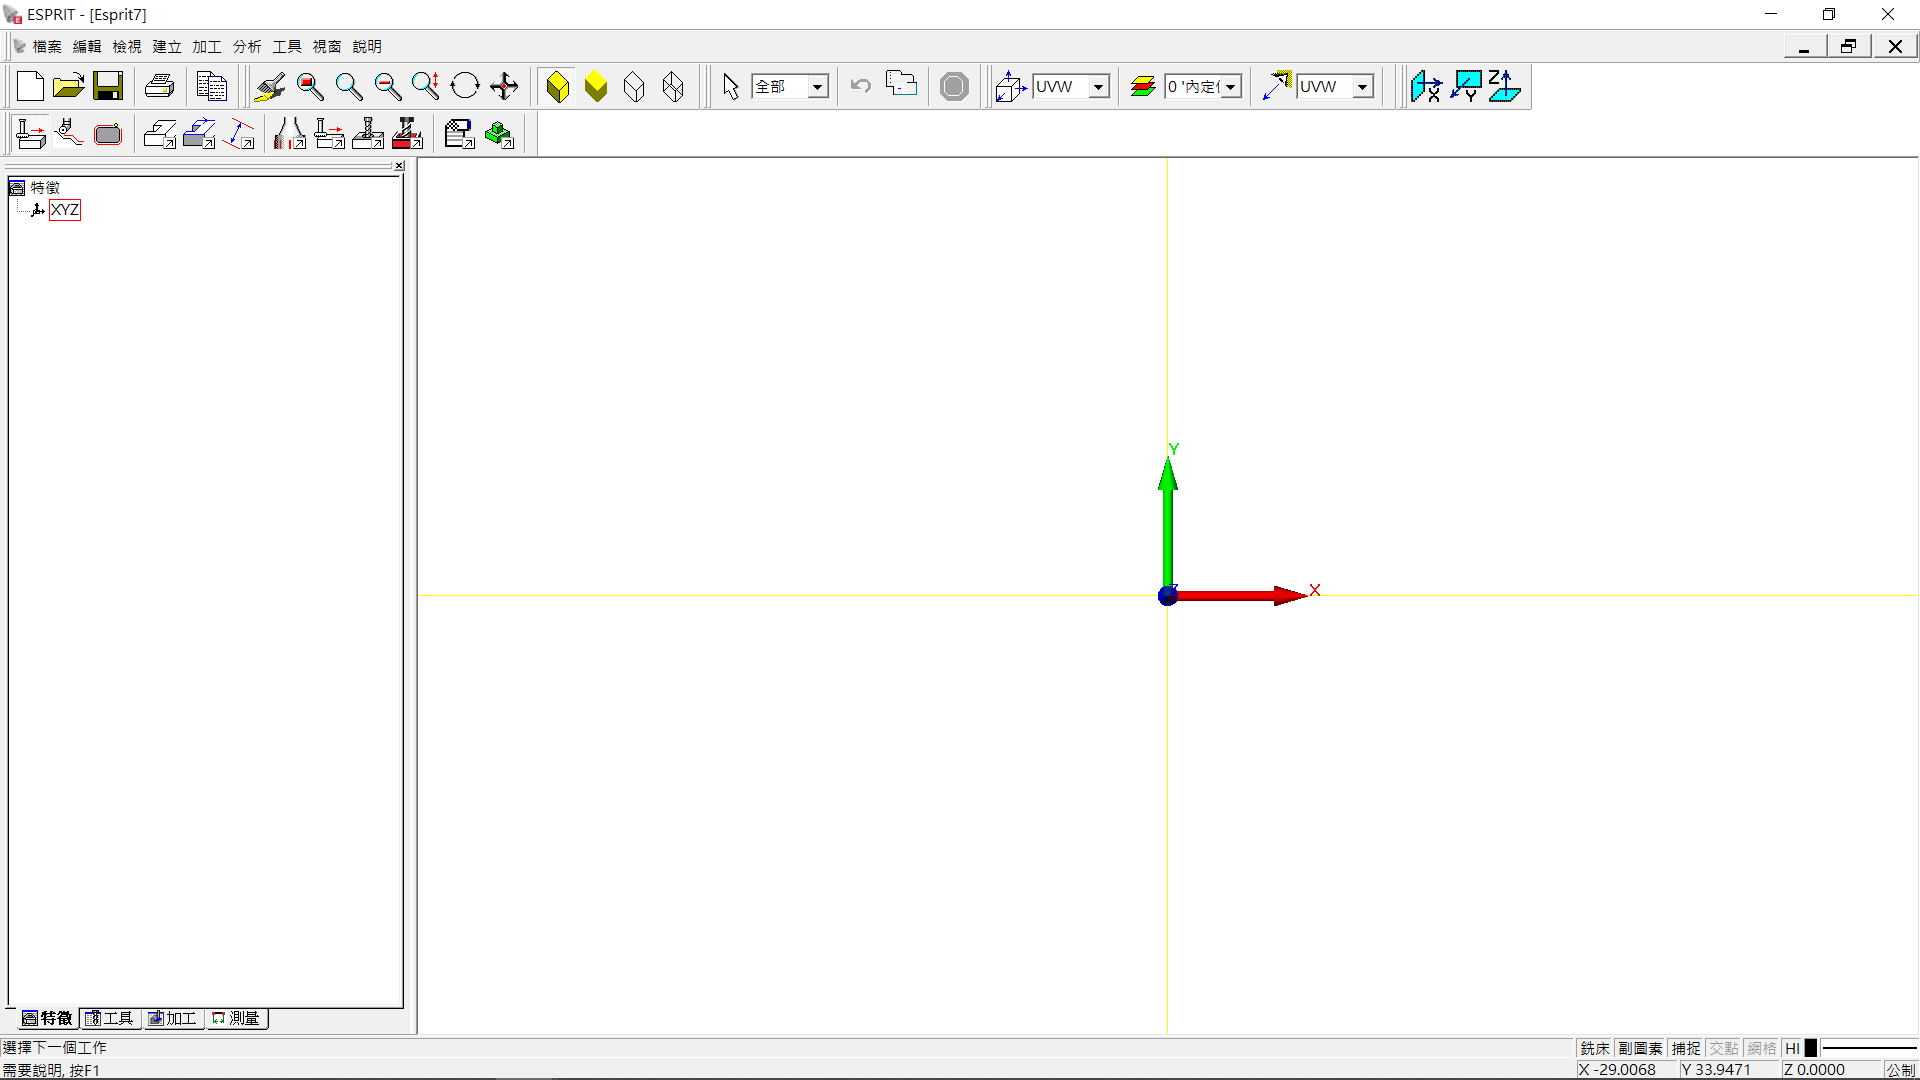
Task: Toggle 交點 intersection mode in status bar
Action: coord(1723,1048)
